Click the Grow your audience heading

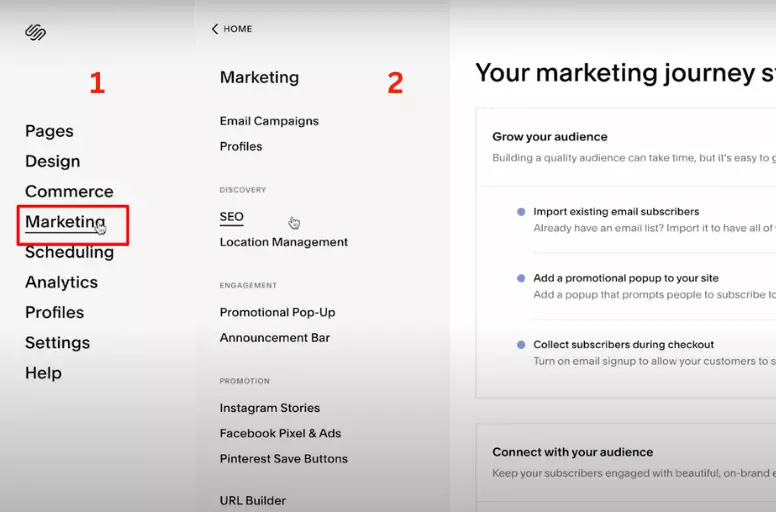click(x=550, y=137)
